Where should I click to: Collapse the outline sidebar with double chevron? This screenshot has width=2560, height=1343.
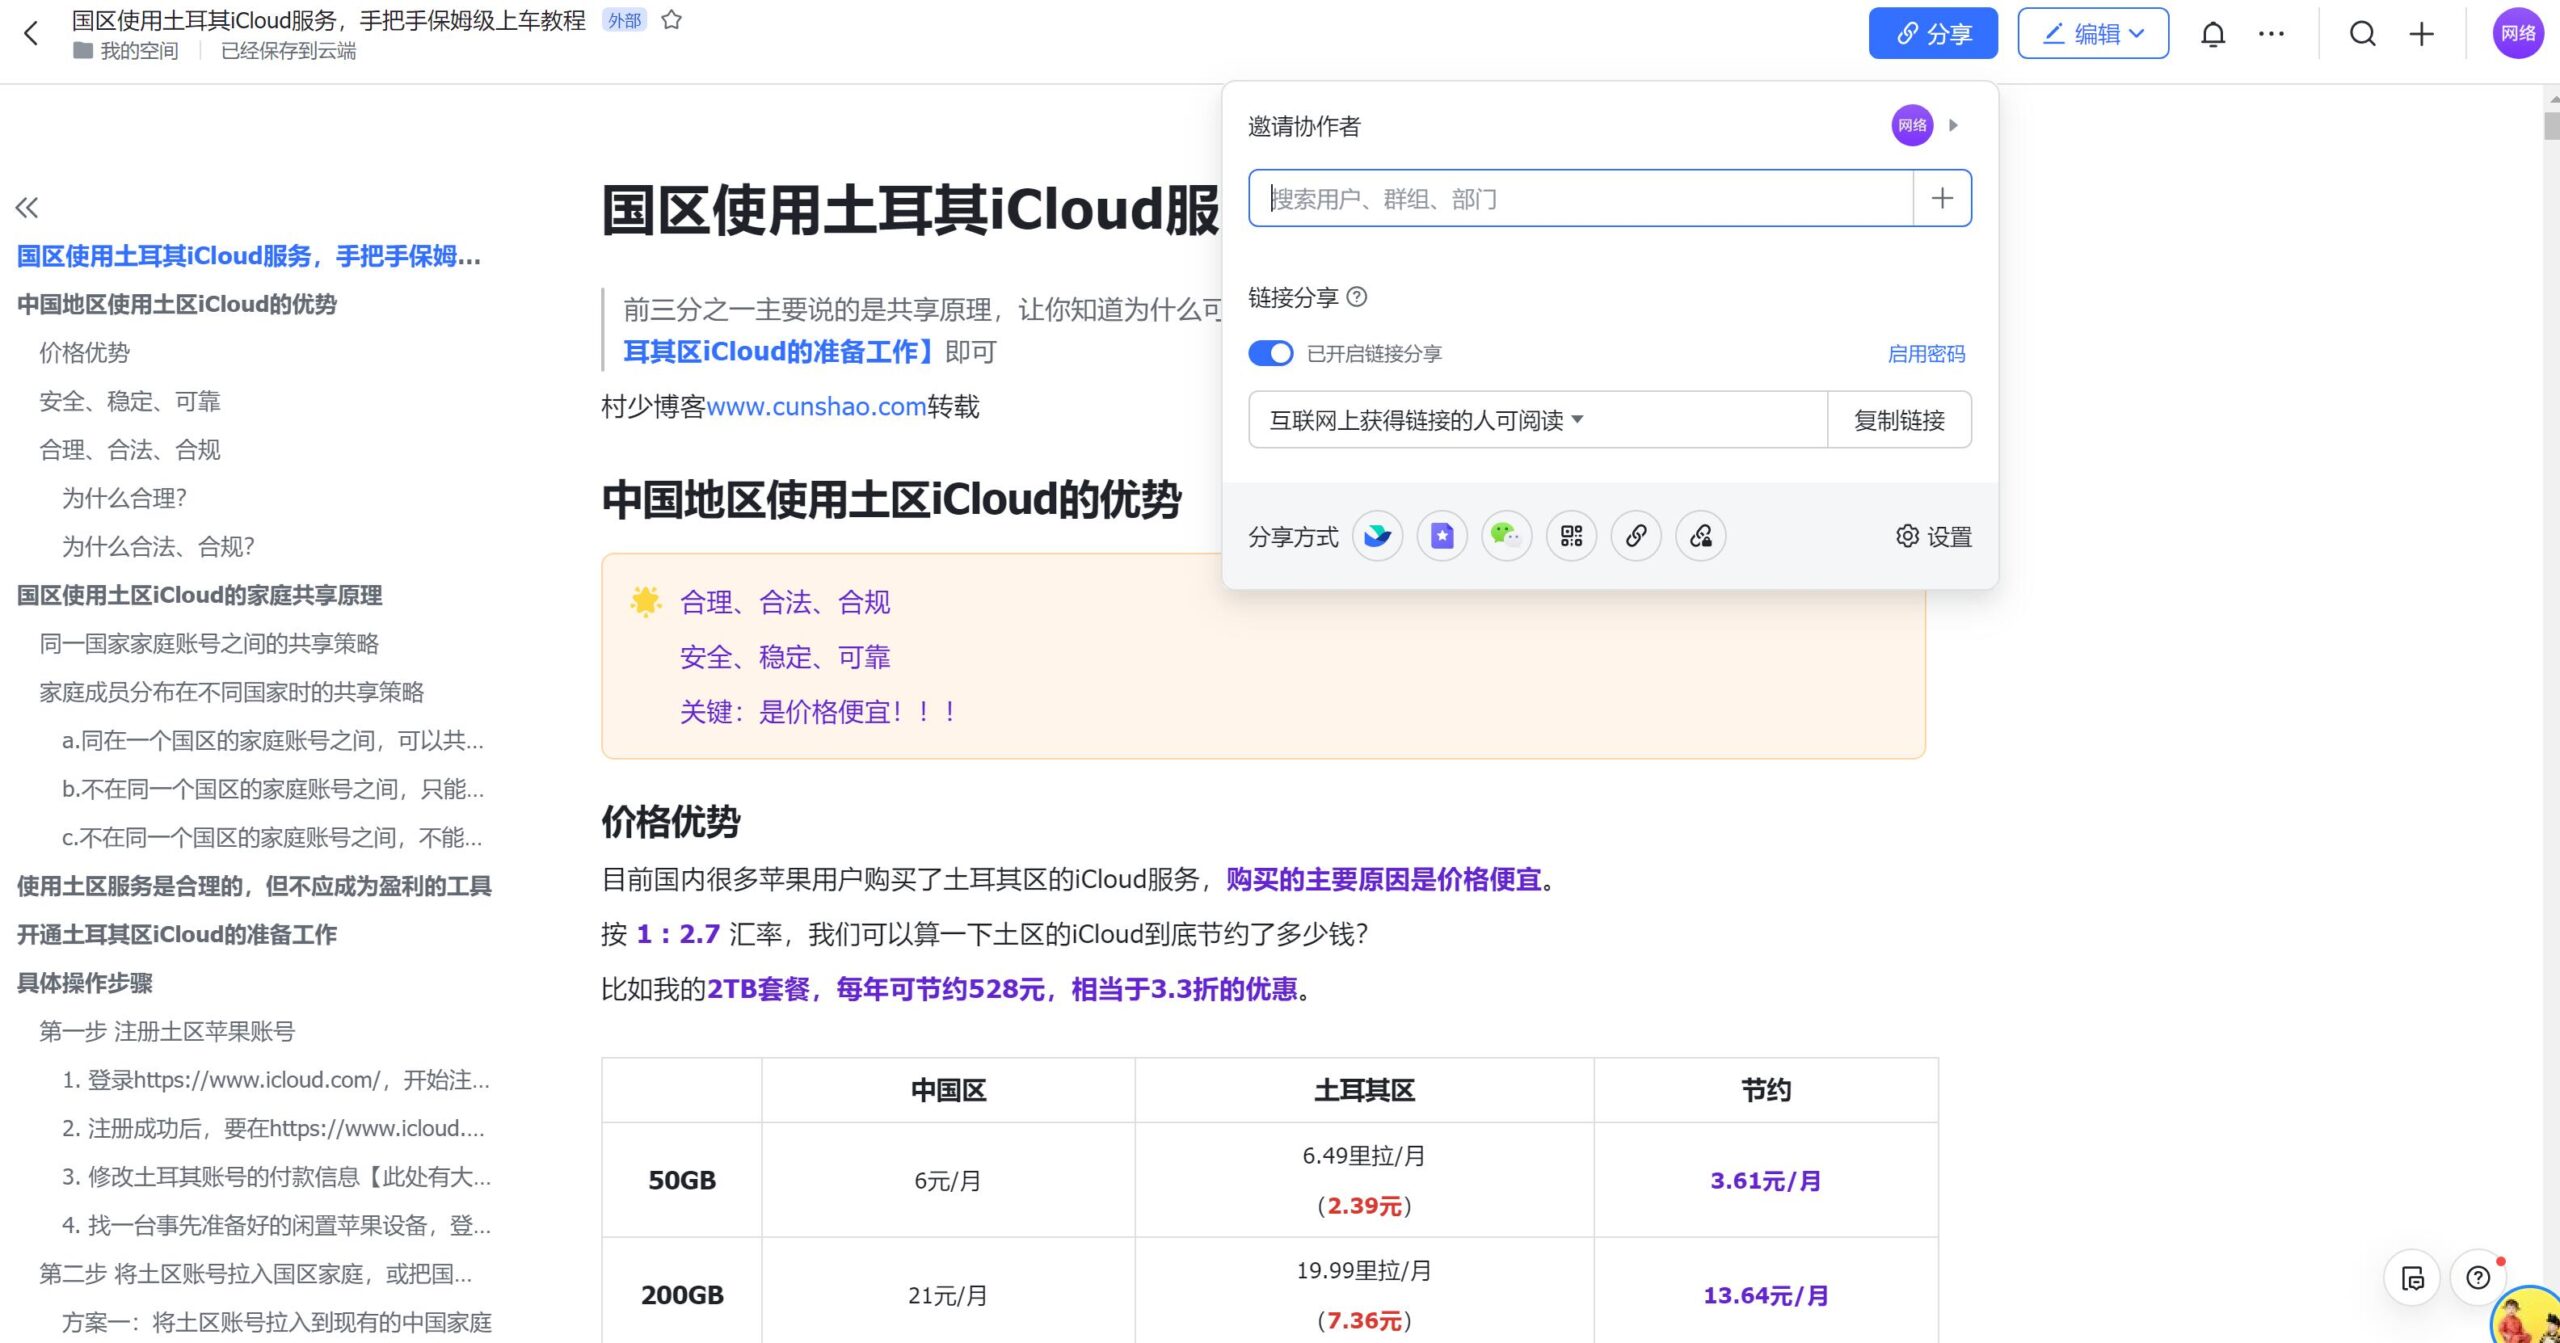(27, 207)
